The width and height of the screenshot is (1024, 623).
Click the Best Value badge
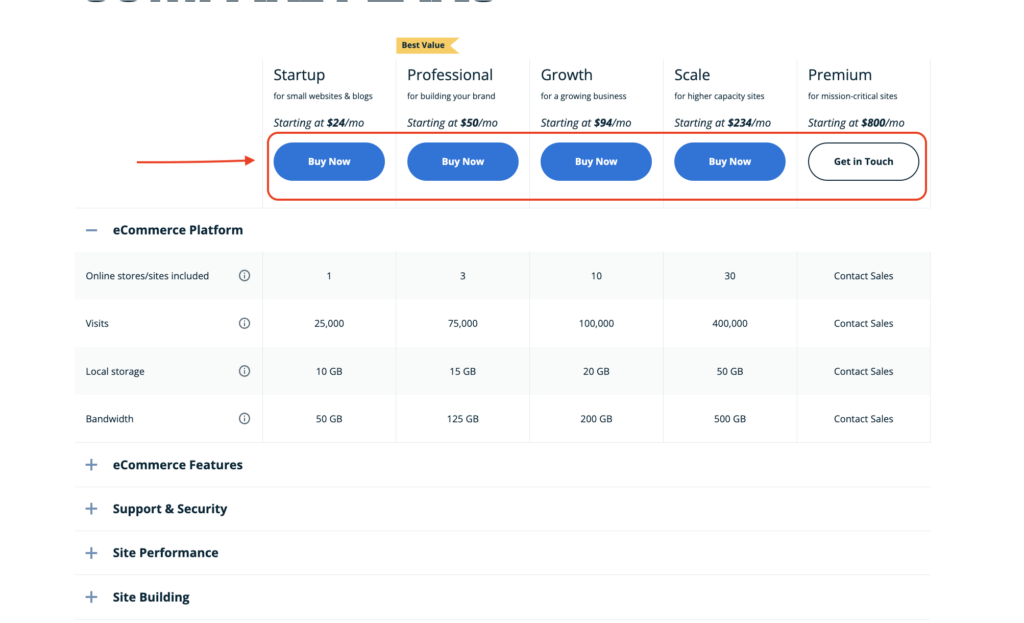coord(427,45)
